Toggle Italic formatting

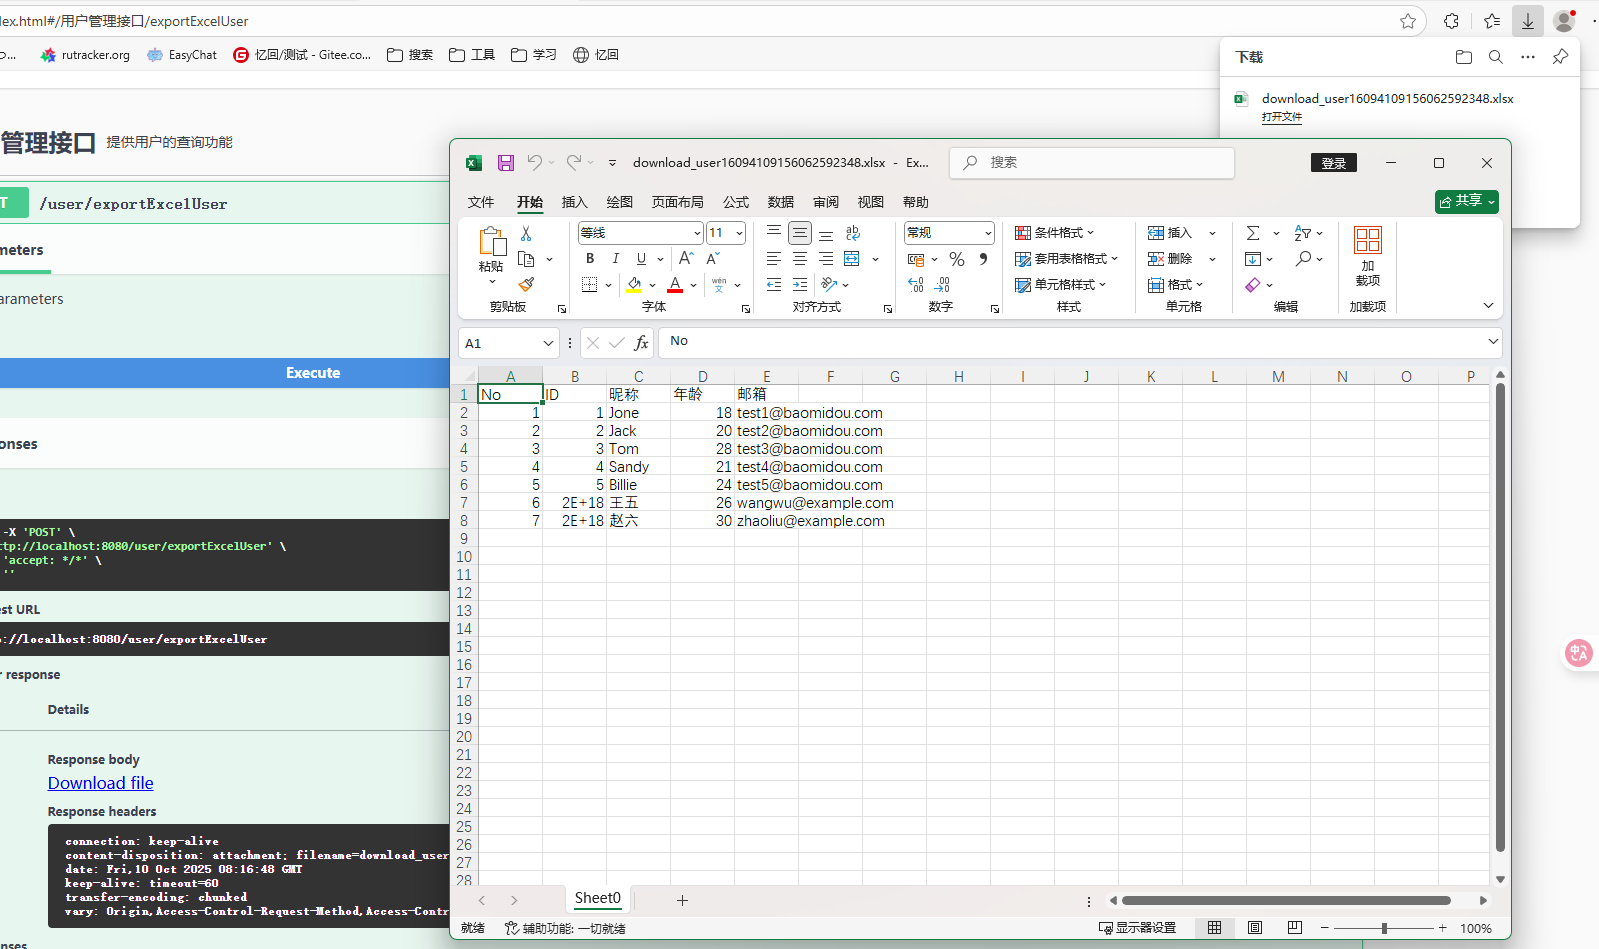(x=616, y=259)
